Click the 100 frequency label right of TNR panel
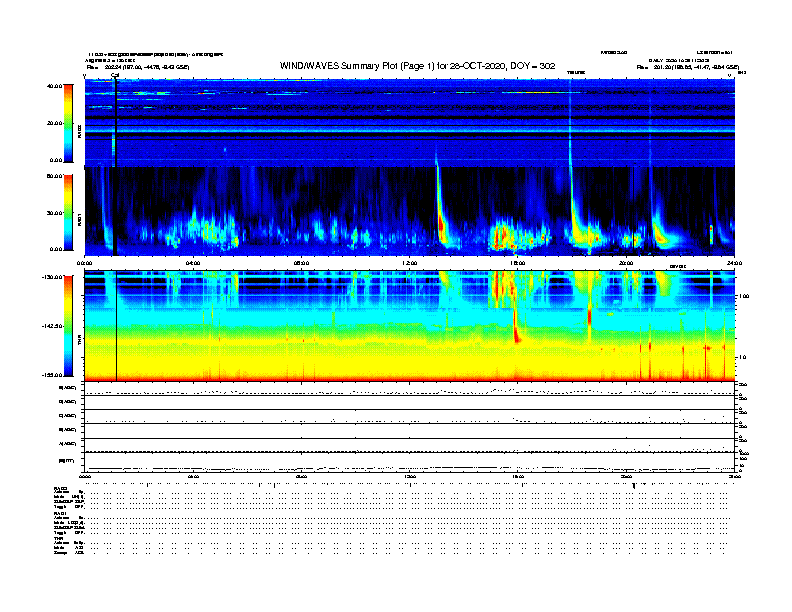Screen dimensions: 792x612 coord(744,296)
